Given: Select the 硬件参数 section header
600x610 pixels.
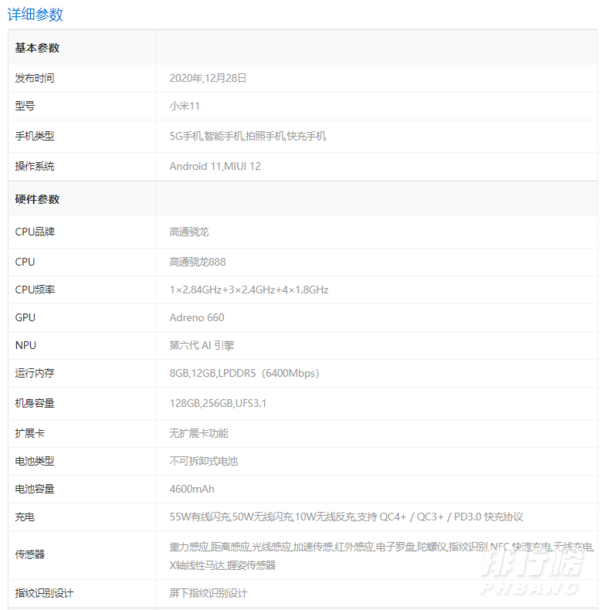Looking at the screenshot, I should click(x=37, y=199).
